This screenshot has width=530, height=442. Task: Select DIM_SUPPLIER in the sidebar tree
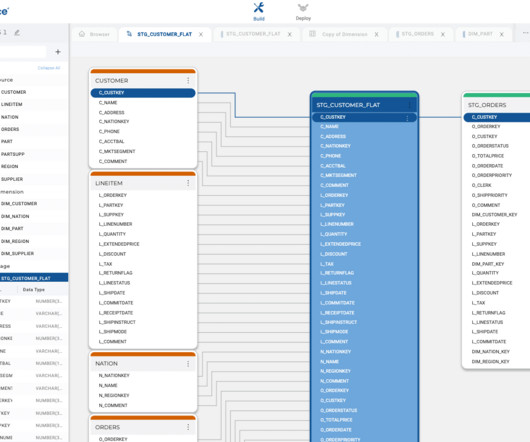[17, 253]
